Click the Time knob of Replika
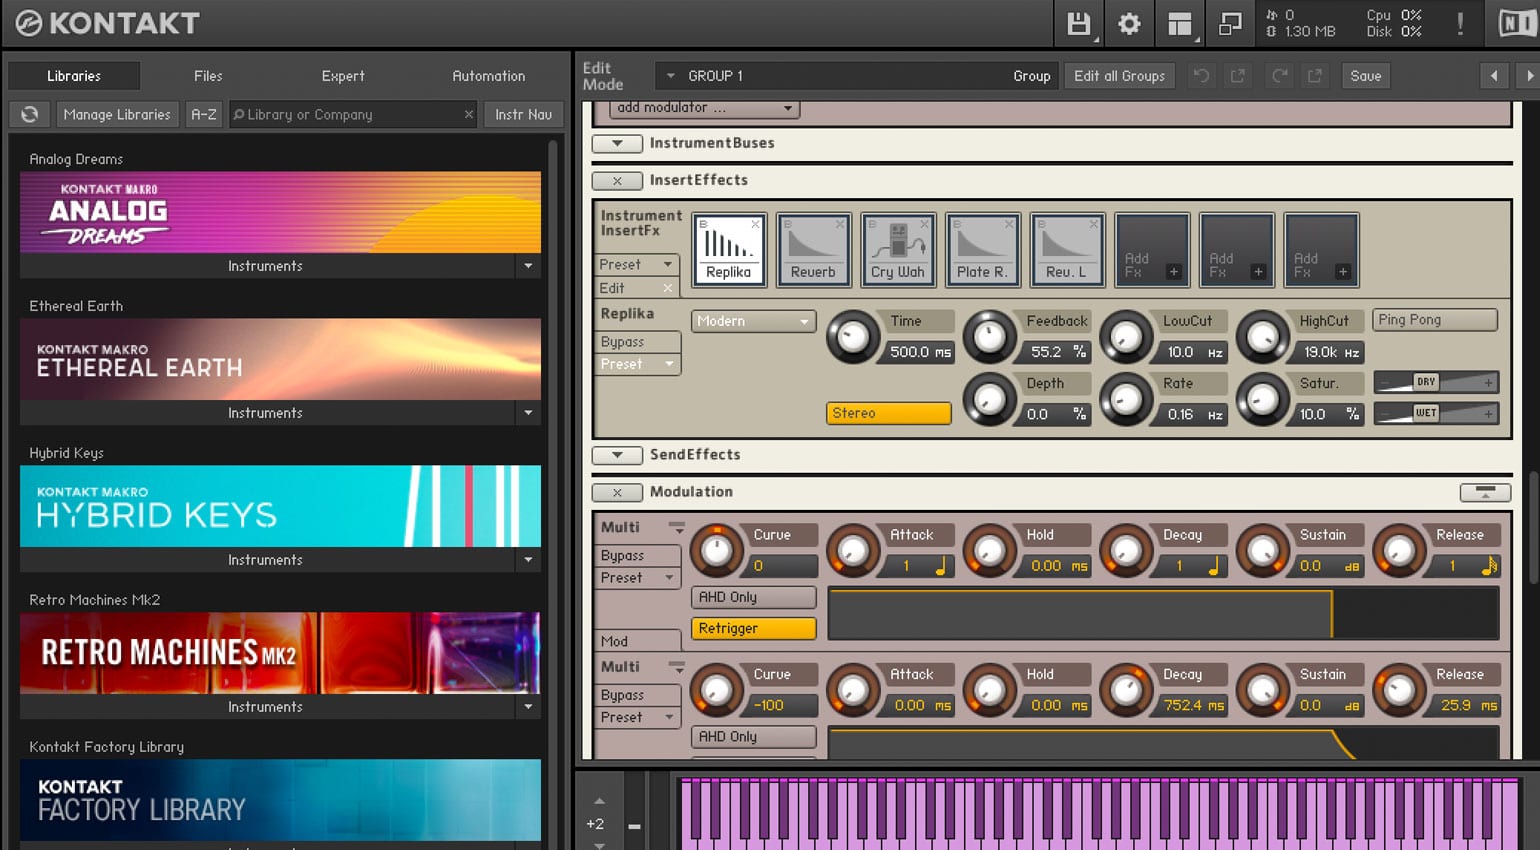Image resolution: width=1540 pixels, height=850 pixels. [x=852, y=337]
